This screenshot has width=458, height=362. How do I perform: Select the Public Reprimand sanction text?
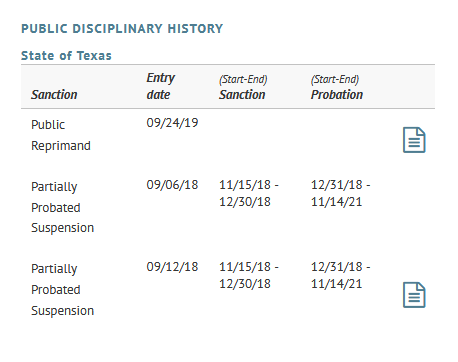pos(61,135)
